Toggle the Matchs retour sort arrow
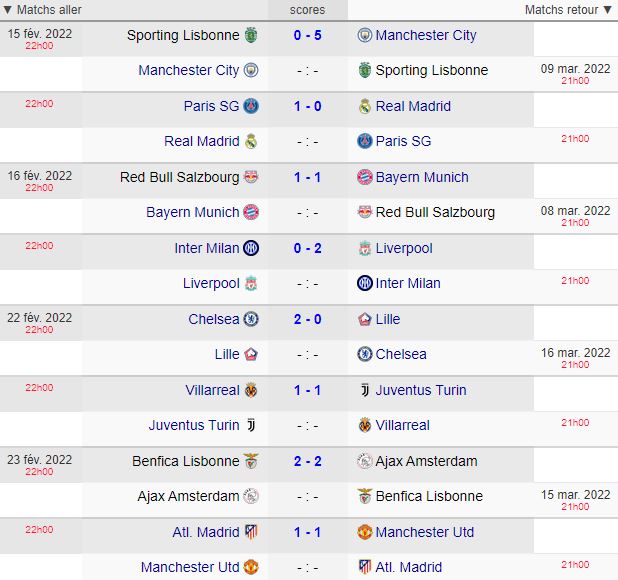The width and height of the screenshot is (618, 580). 607,10
